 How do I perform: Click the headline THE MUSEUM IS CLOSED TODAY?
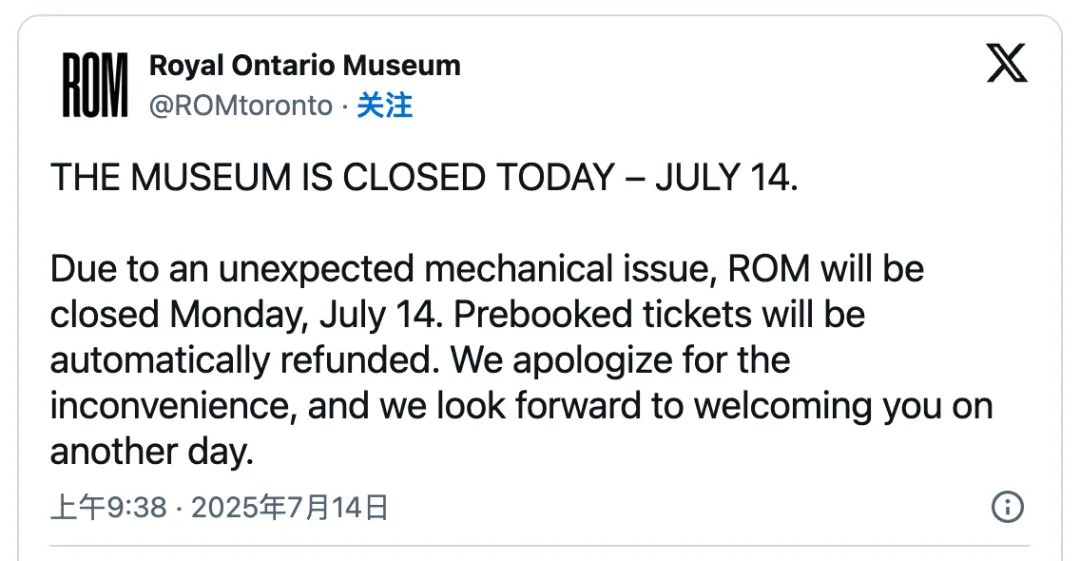click(332, 178)
